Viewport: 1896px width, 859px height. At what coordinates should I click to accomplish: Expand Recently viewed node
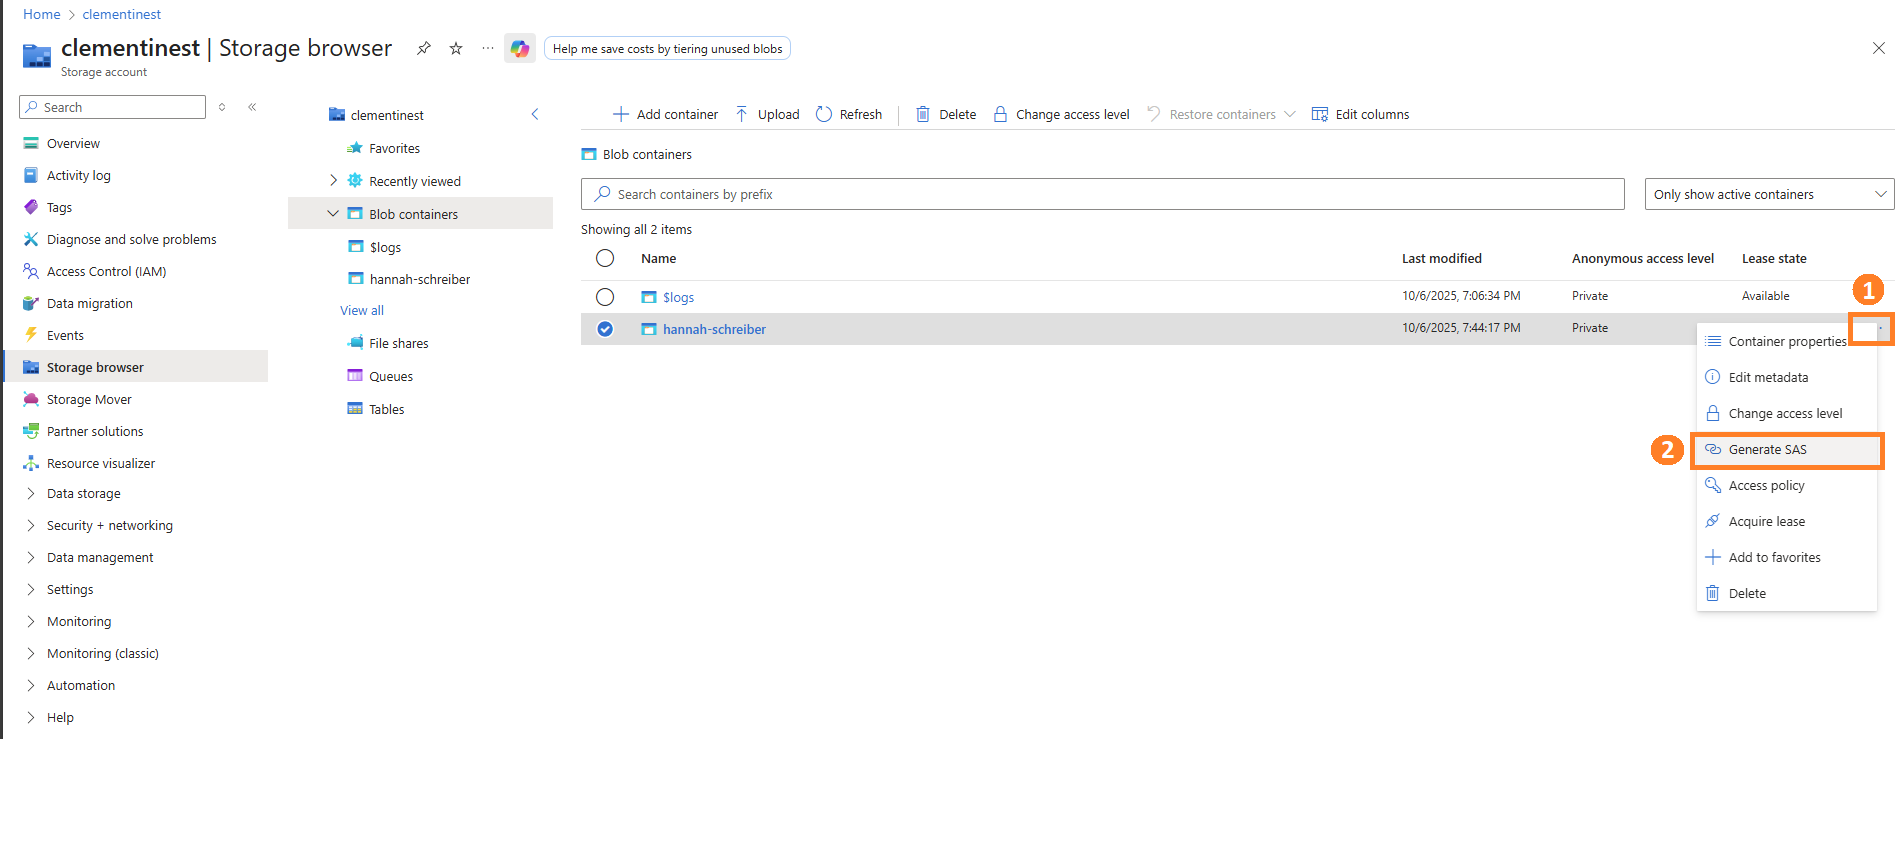coord(333,181)
